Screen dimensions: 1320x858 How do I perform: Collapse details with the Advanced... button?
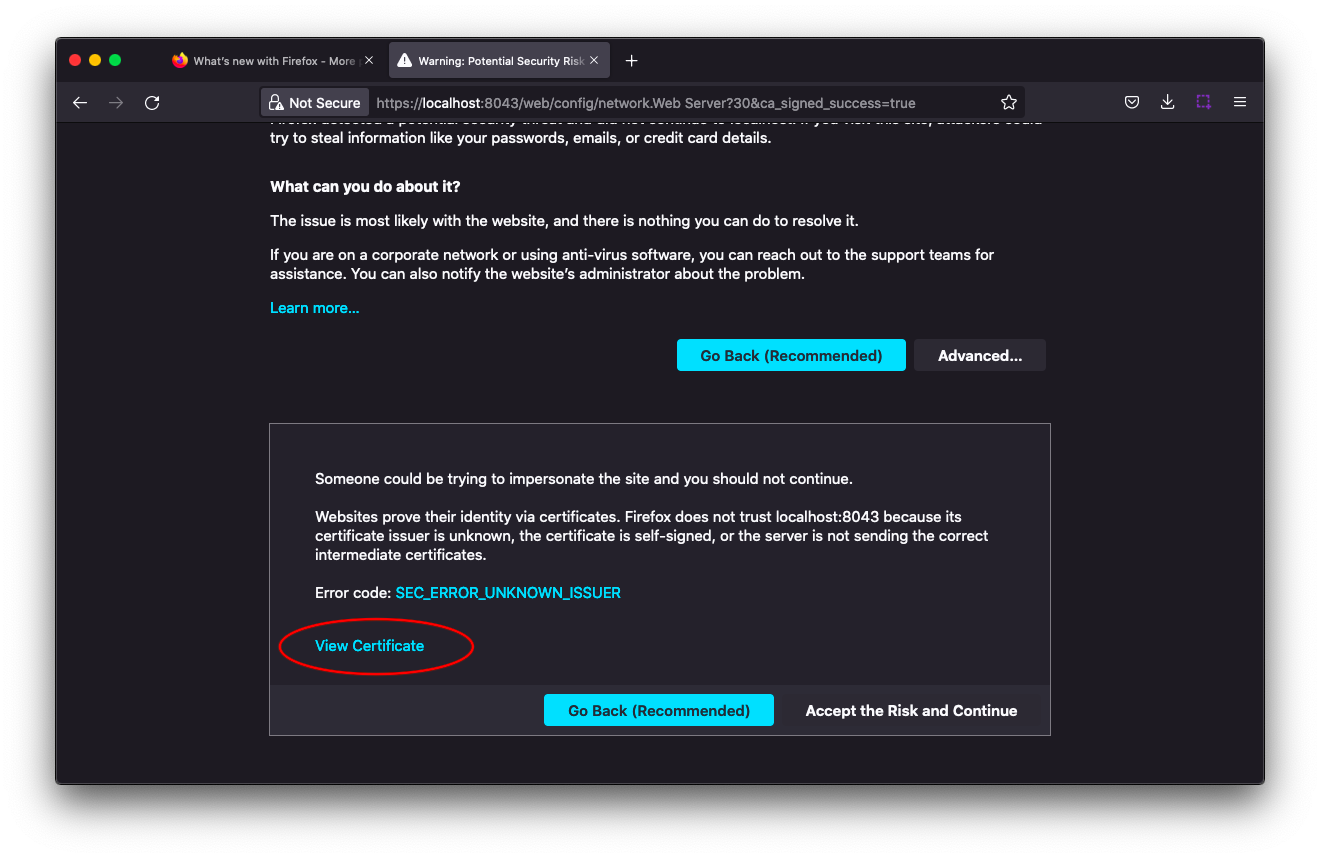[x=980, y=355]
